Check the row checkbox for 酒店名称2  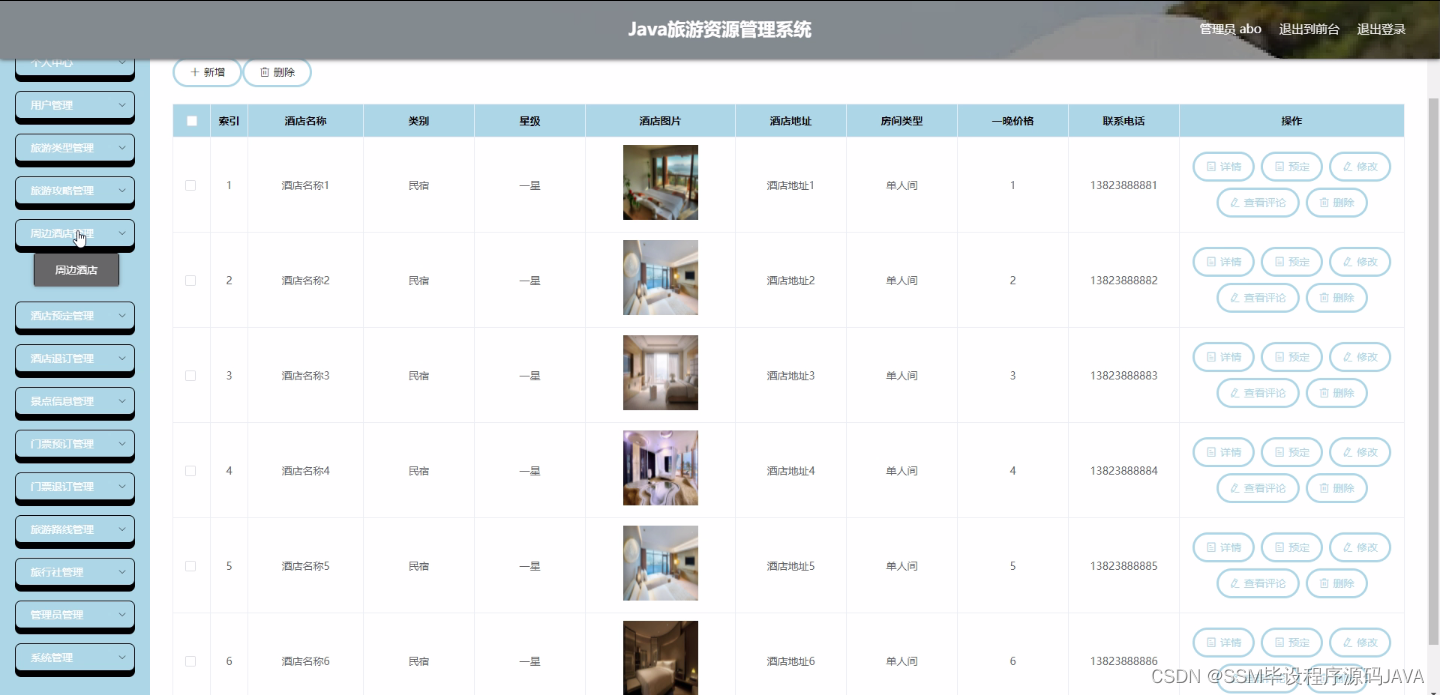(191, 280)
